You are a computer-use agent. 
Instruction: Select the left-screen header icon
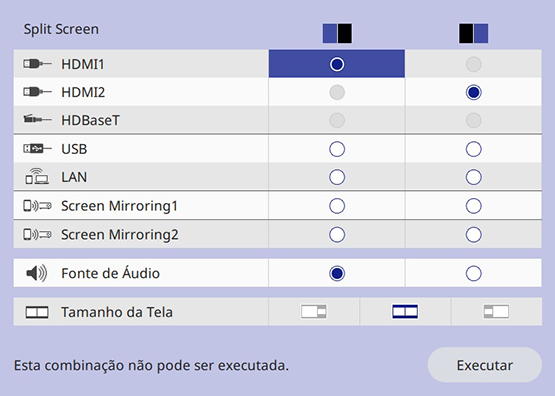337,34
